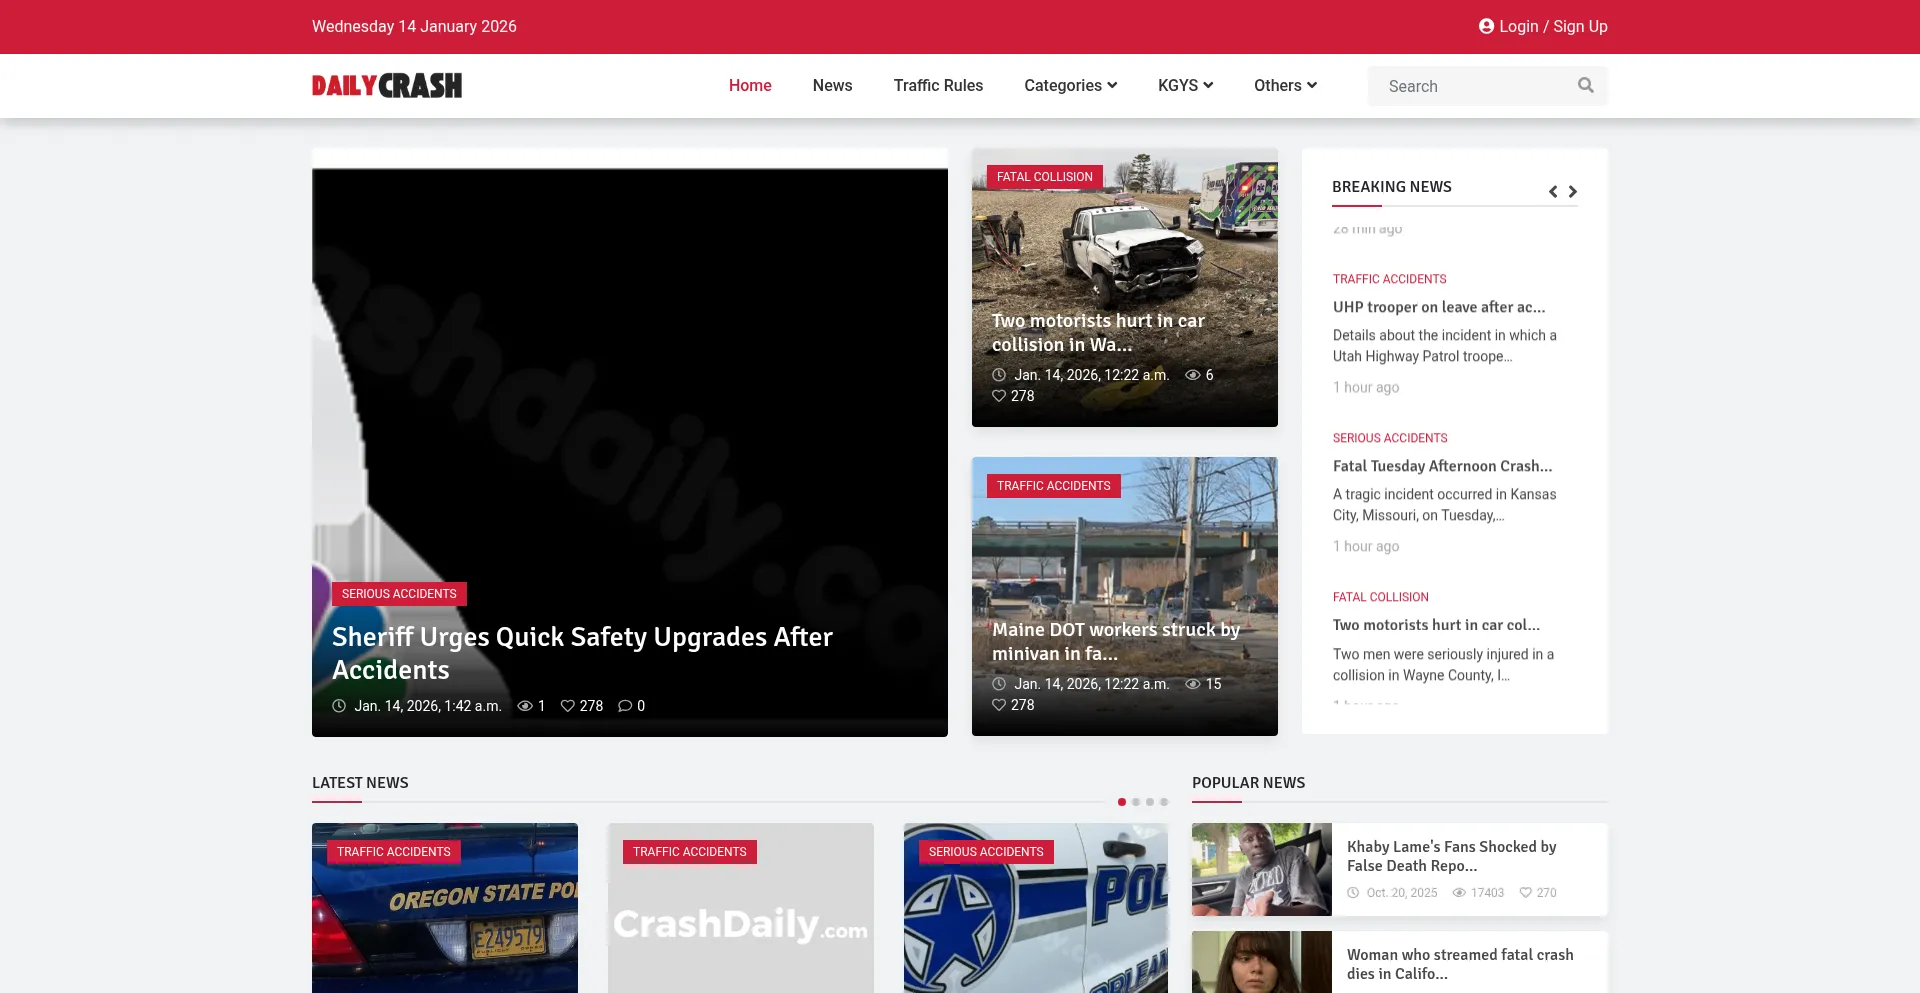The height and width of the screenshot is (993, 1920).
Task: Click the Breaking News previous arrow
Action: point(1552,191)
